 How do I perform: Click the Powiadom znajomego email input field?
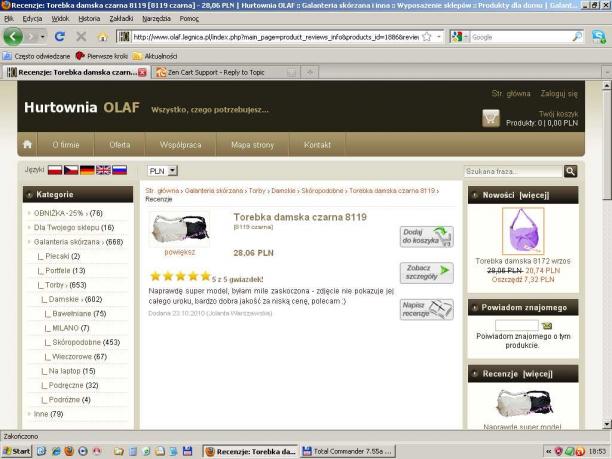(x=517, y=325)
